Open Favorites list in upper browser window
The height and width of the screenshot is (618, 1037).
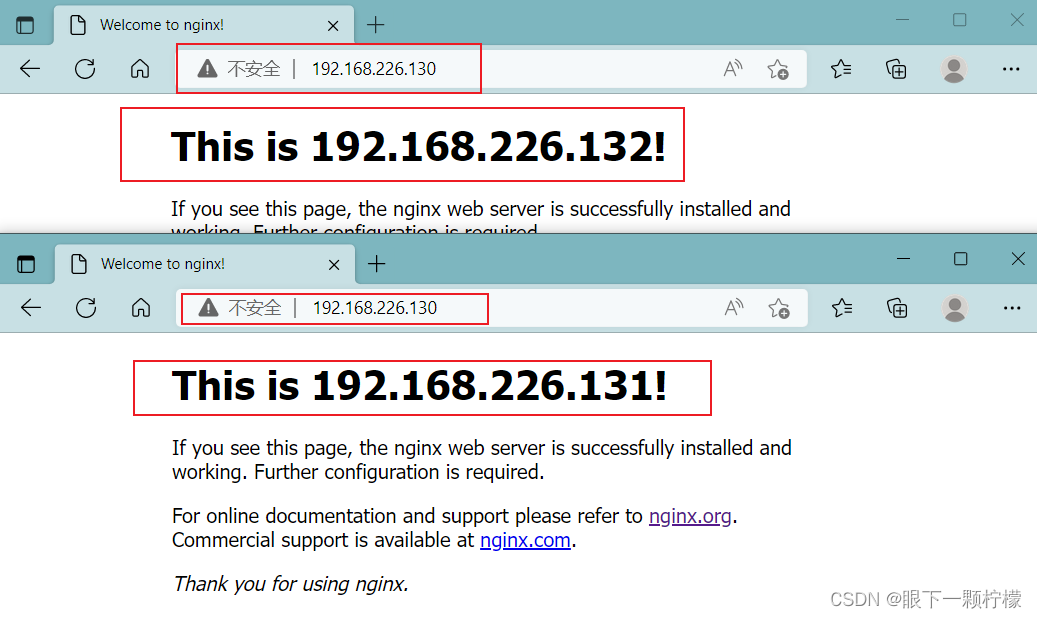pos(841,68)
